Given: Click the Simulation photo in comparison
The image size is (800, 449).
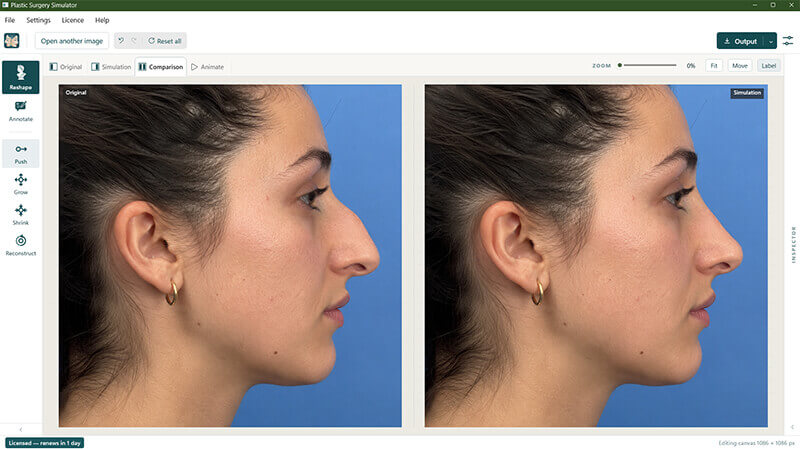Looking at the screenshot, I should coord(596,256).
